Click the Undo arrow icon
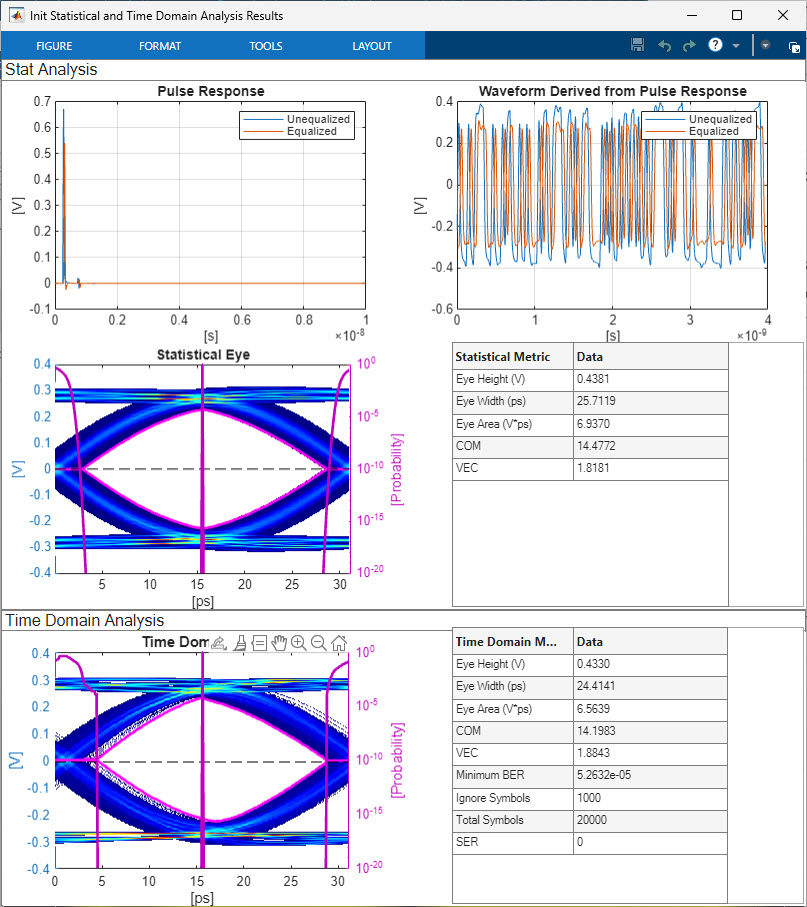Viewport: 807px width, 907px height. 664,45
